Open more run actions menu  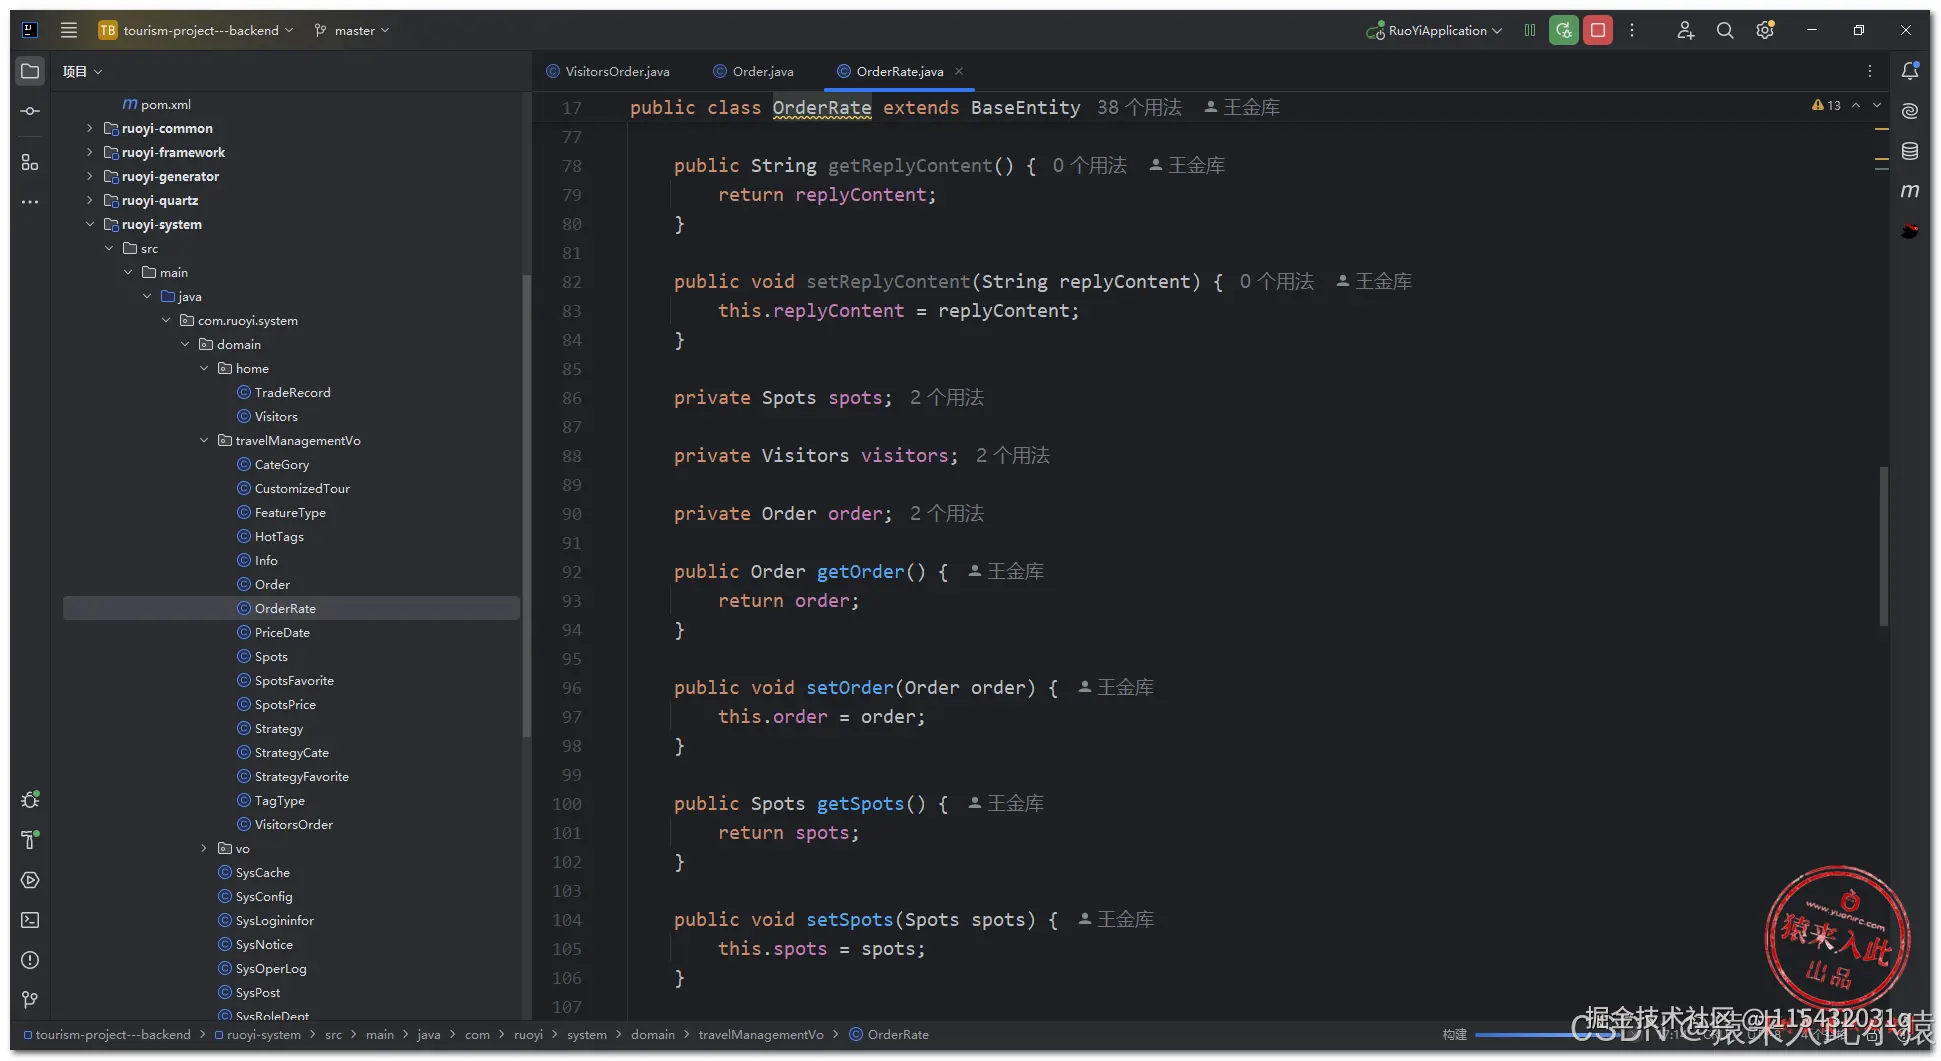(1632, 30)
